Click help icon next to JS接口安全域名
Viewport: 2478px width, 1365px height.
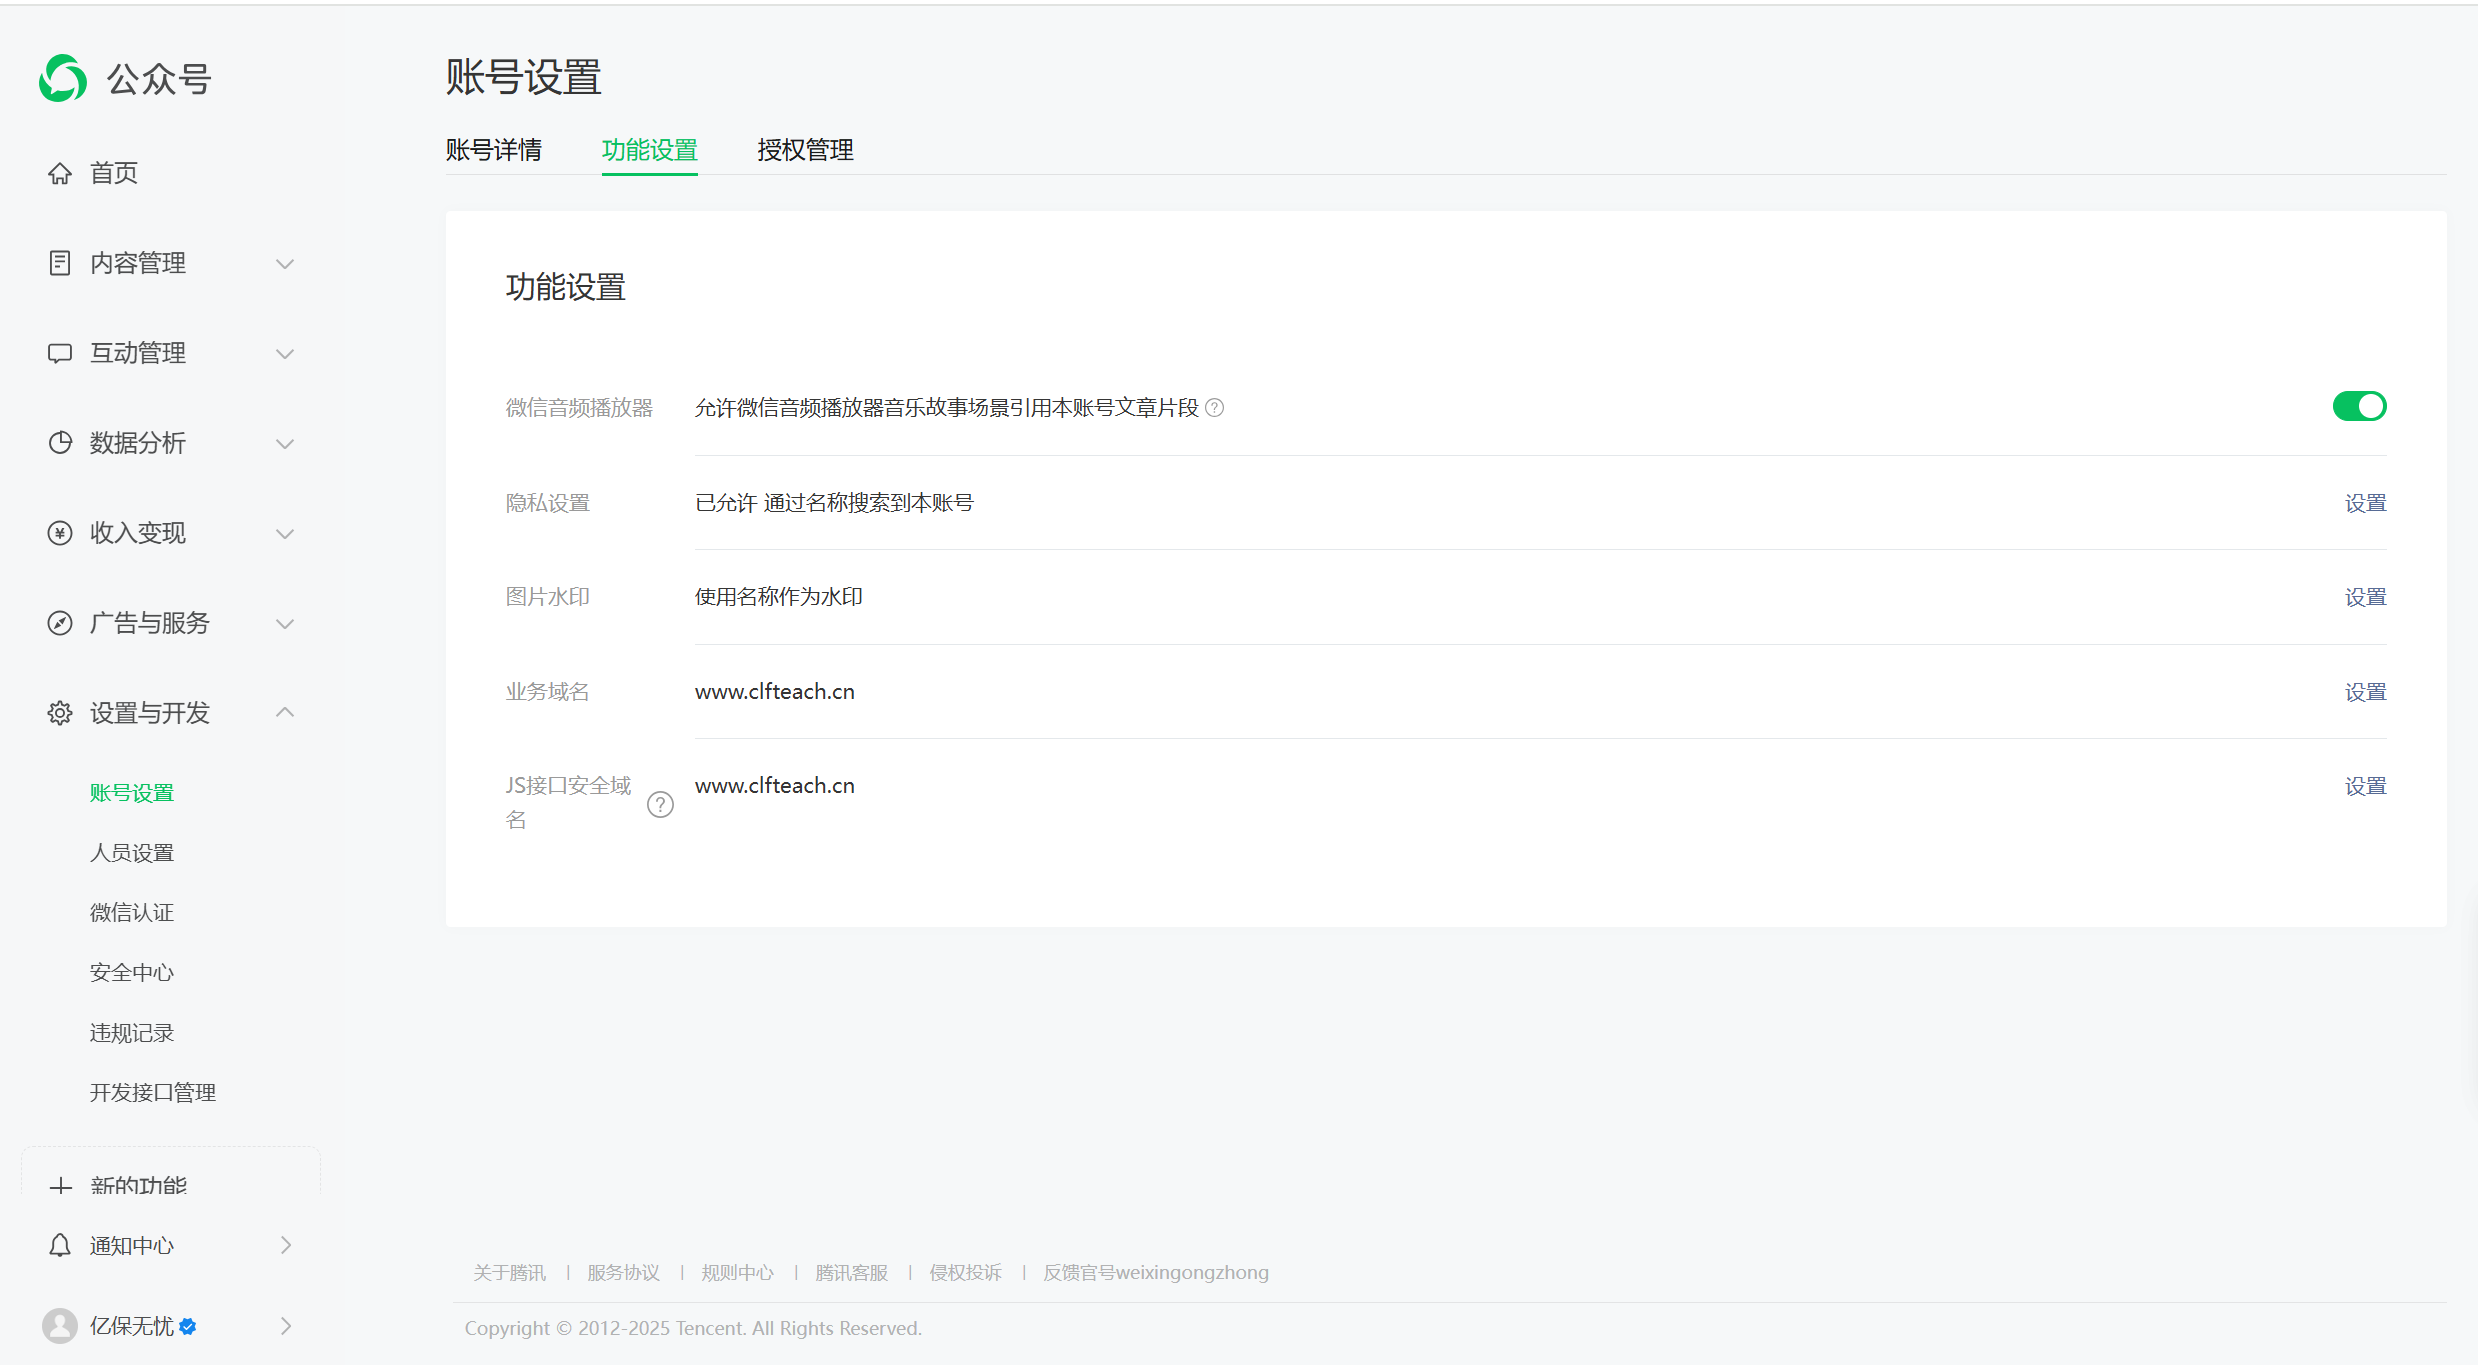(660, 804)
